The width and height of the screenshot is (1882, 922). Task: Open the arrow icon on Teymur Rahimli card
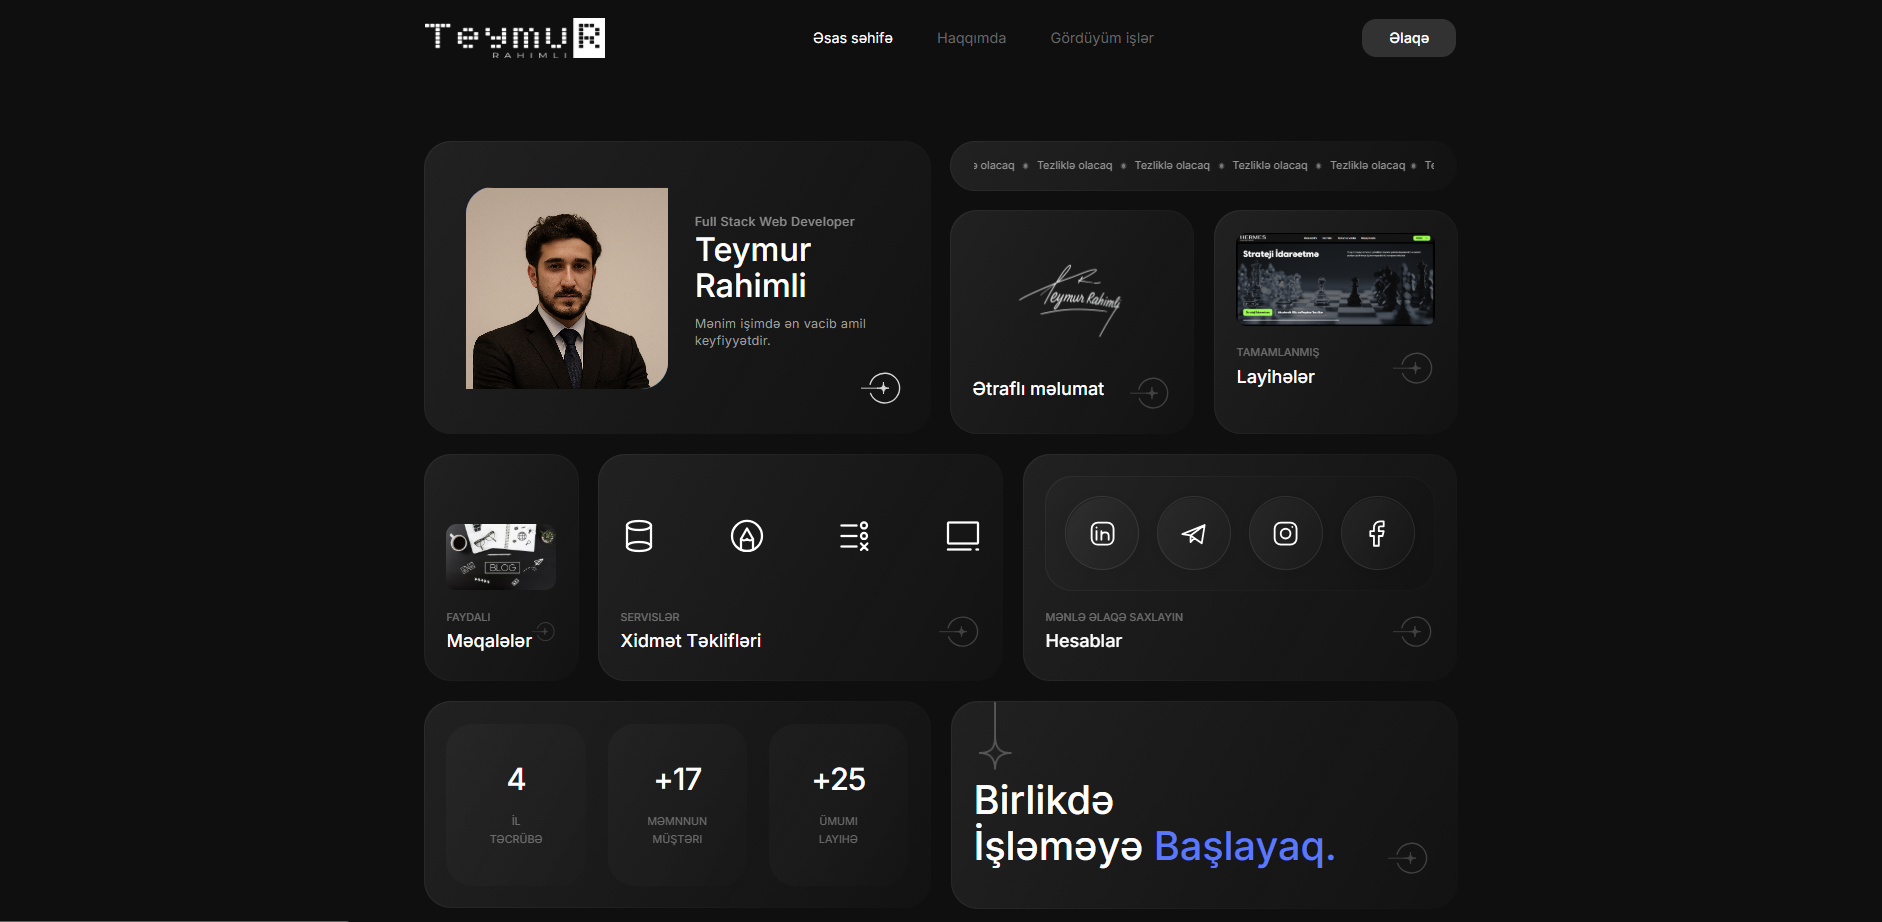881,388
